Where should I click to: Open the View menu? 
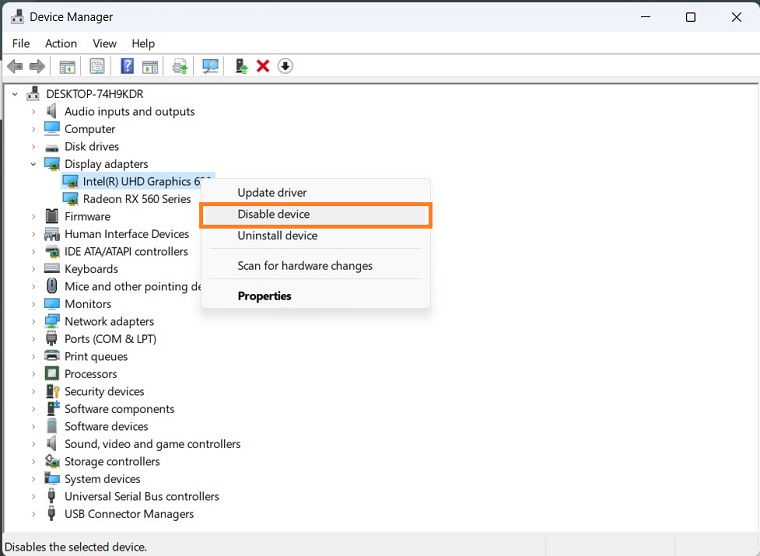tap(105, 44)
